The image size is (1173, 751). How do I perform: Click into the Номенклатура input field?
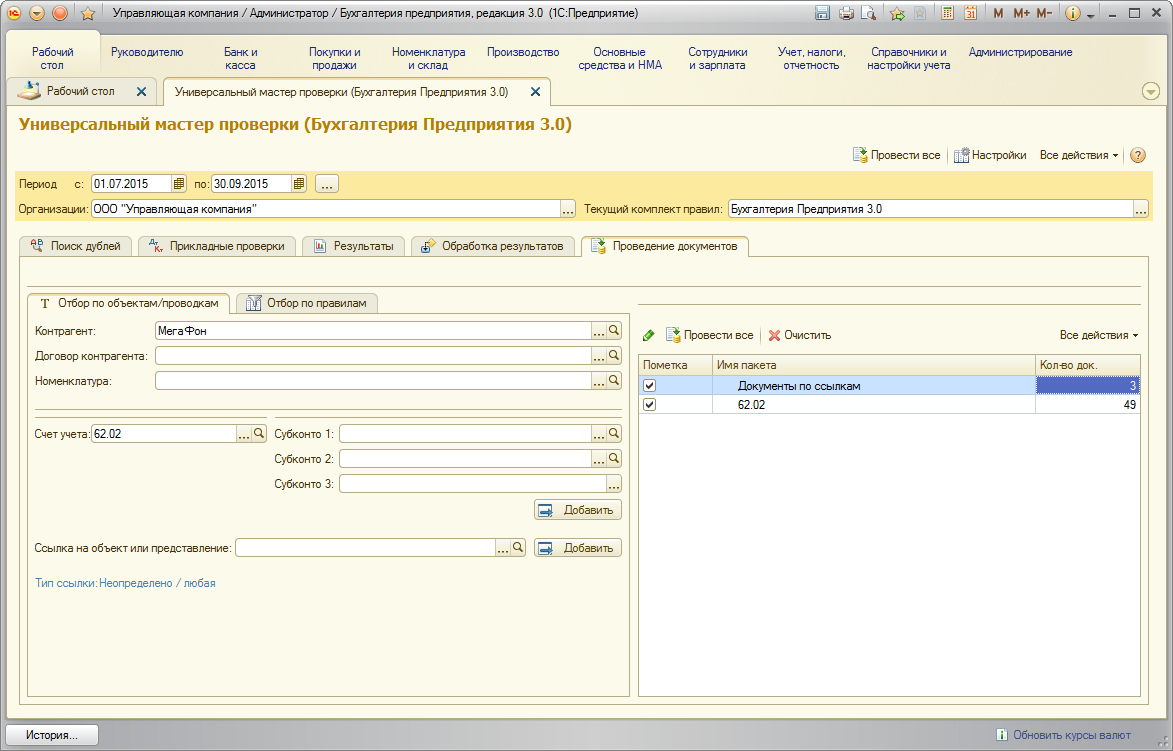(x=373, y=381)
